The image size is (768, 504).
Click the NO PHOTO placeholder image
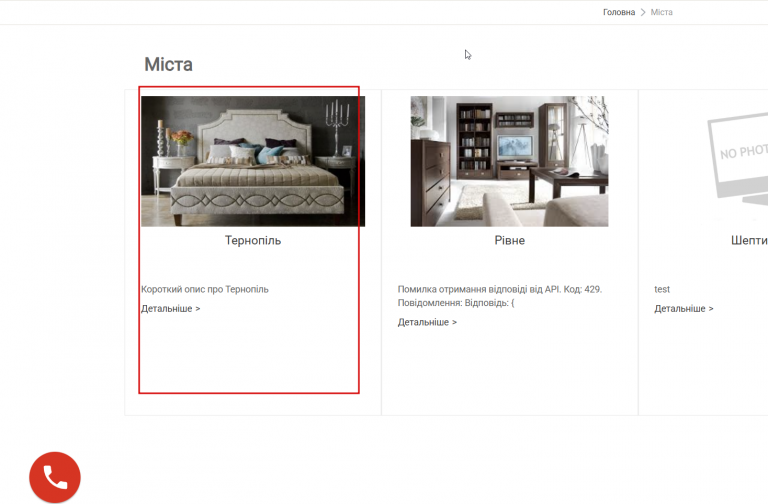(x=738, y=159)
